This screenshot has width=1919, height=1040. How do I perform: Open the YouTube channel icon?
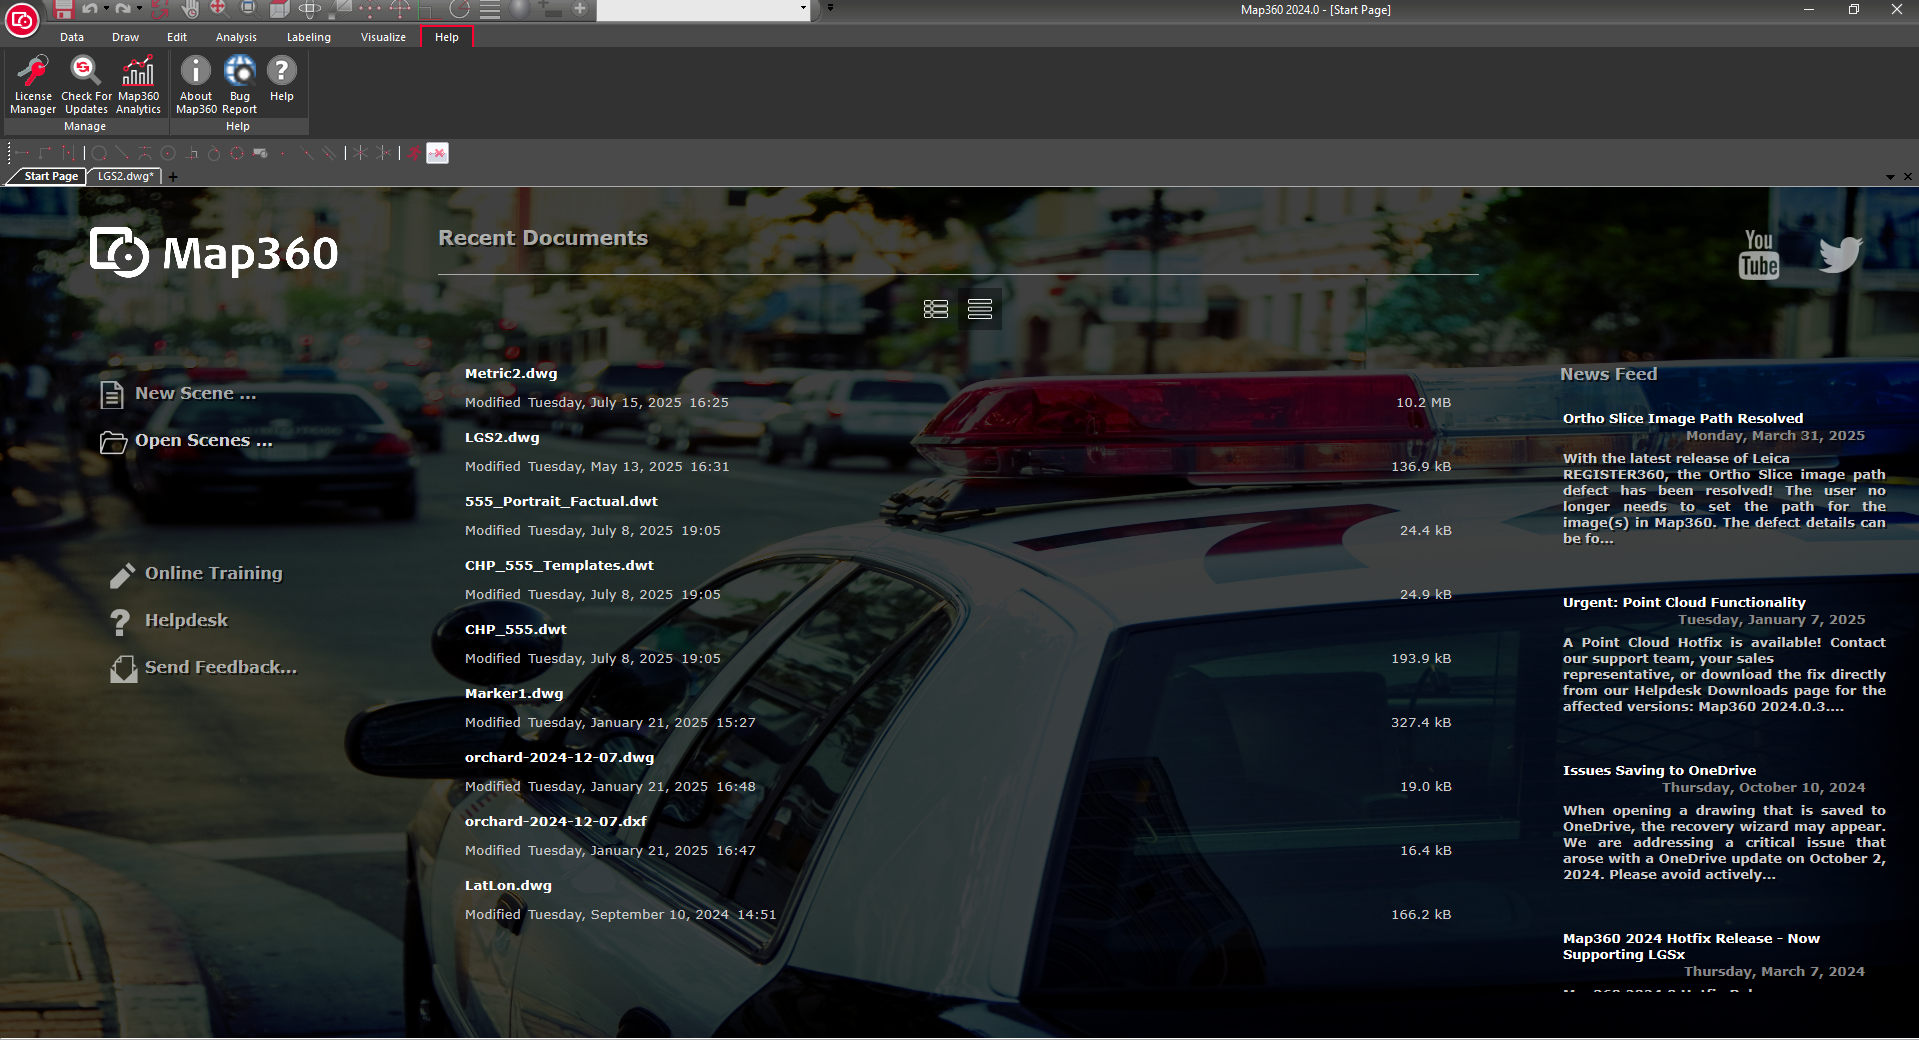(x=1758, y=255)
